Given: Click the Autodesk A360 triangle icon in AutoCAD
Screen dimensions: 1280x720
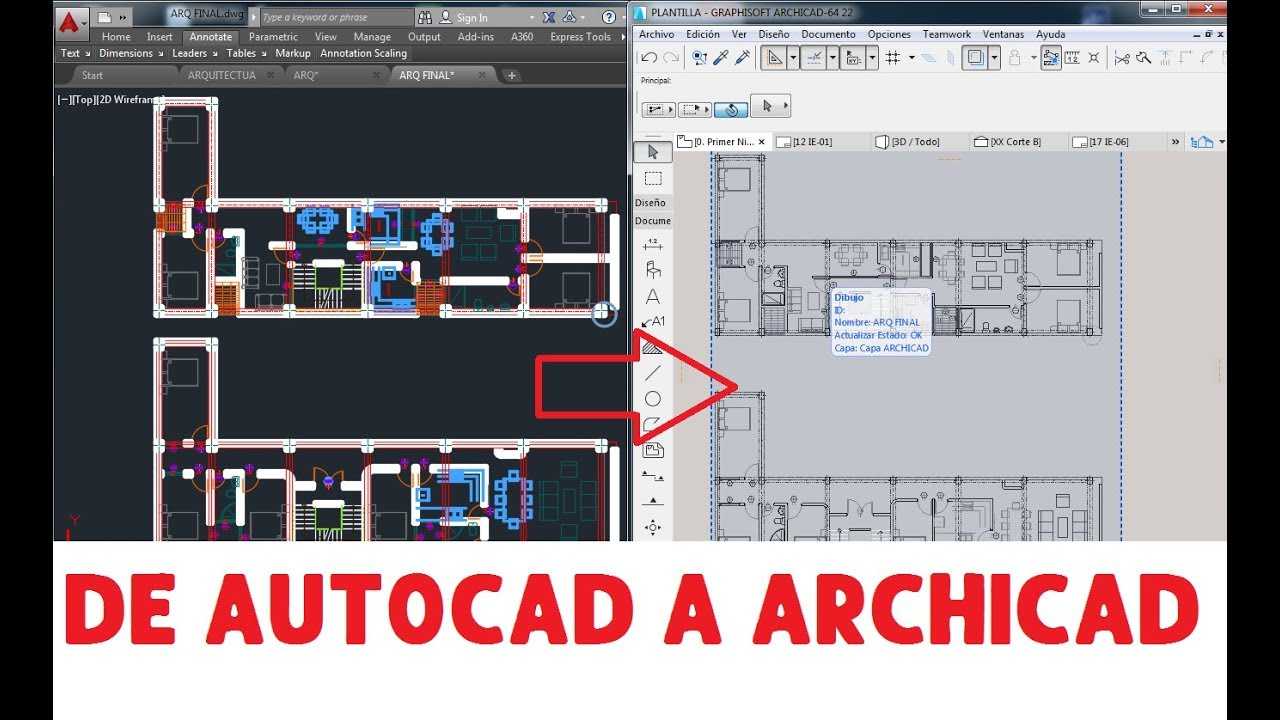Looking at the screenshot, I should pyautogui.click(x=569, y=17).
